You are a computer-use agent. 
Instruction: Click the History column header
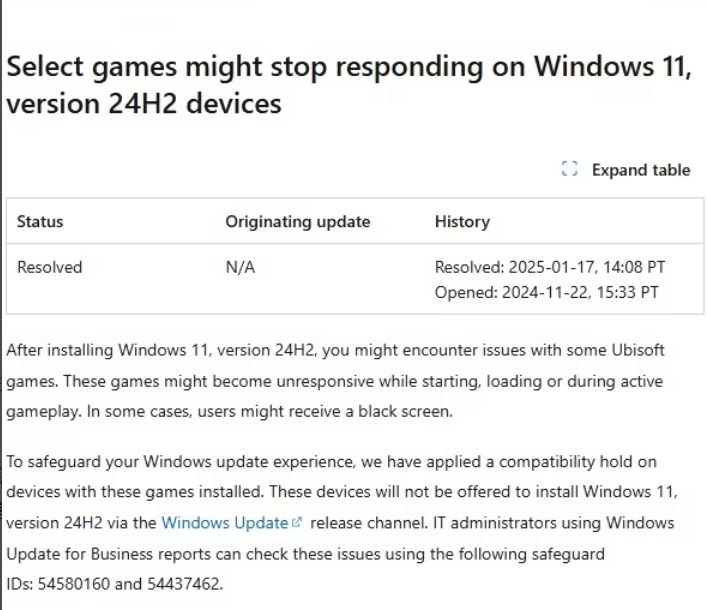pos(462,222)
